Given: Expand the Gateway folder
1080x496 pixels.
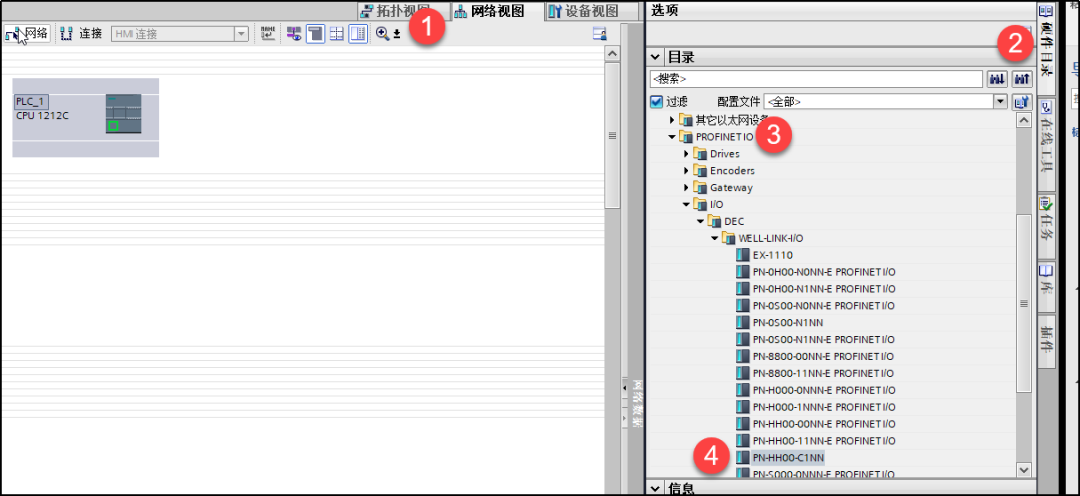Looking at the screenshot, I should click(x=686, y=187).
